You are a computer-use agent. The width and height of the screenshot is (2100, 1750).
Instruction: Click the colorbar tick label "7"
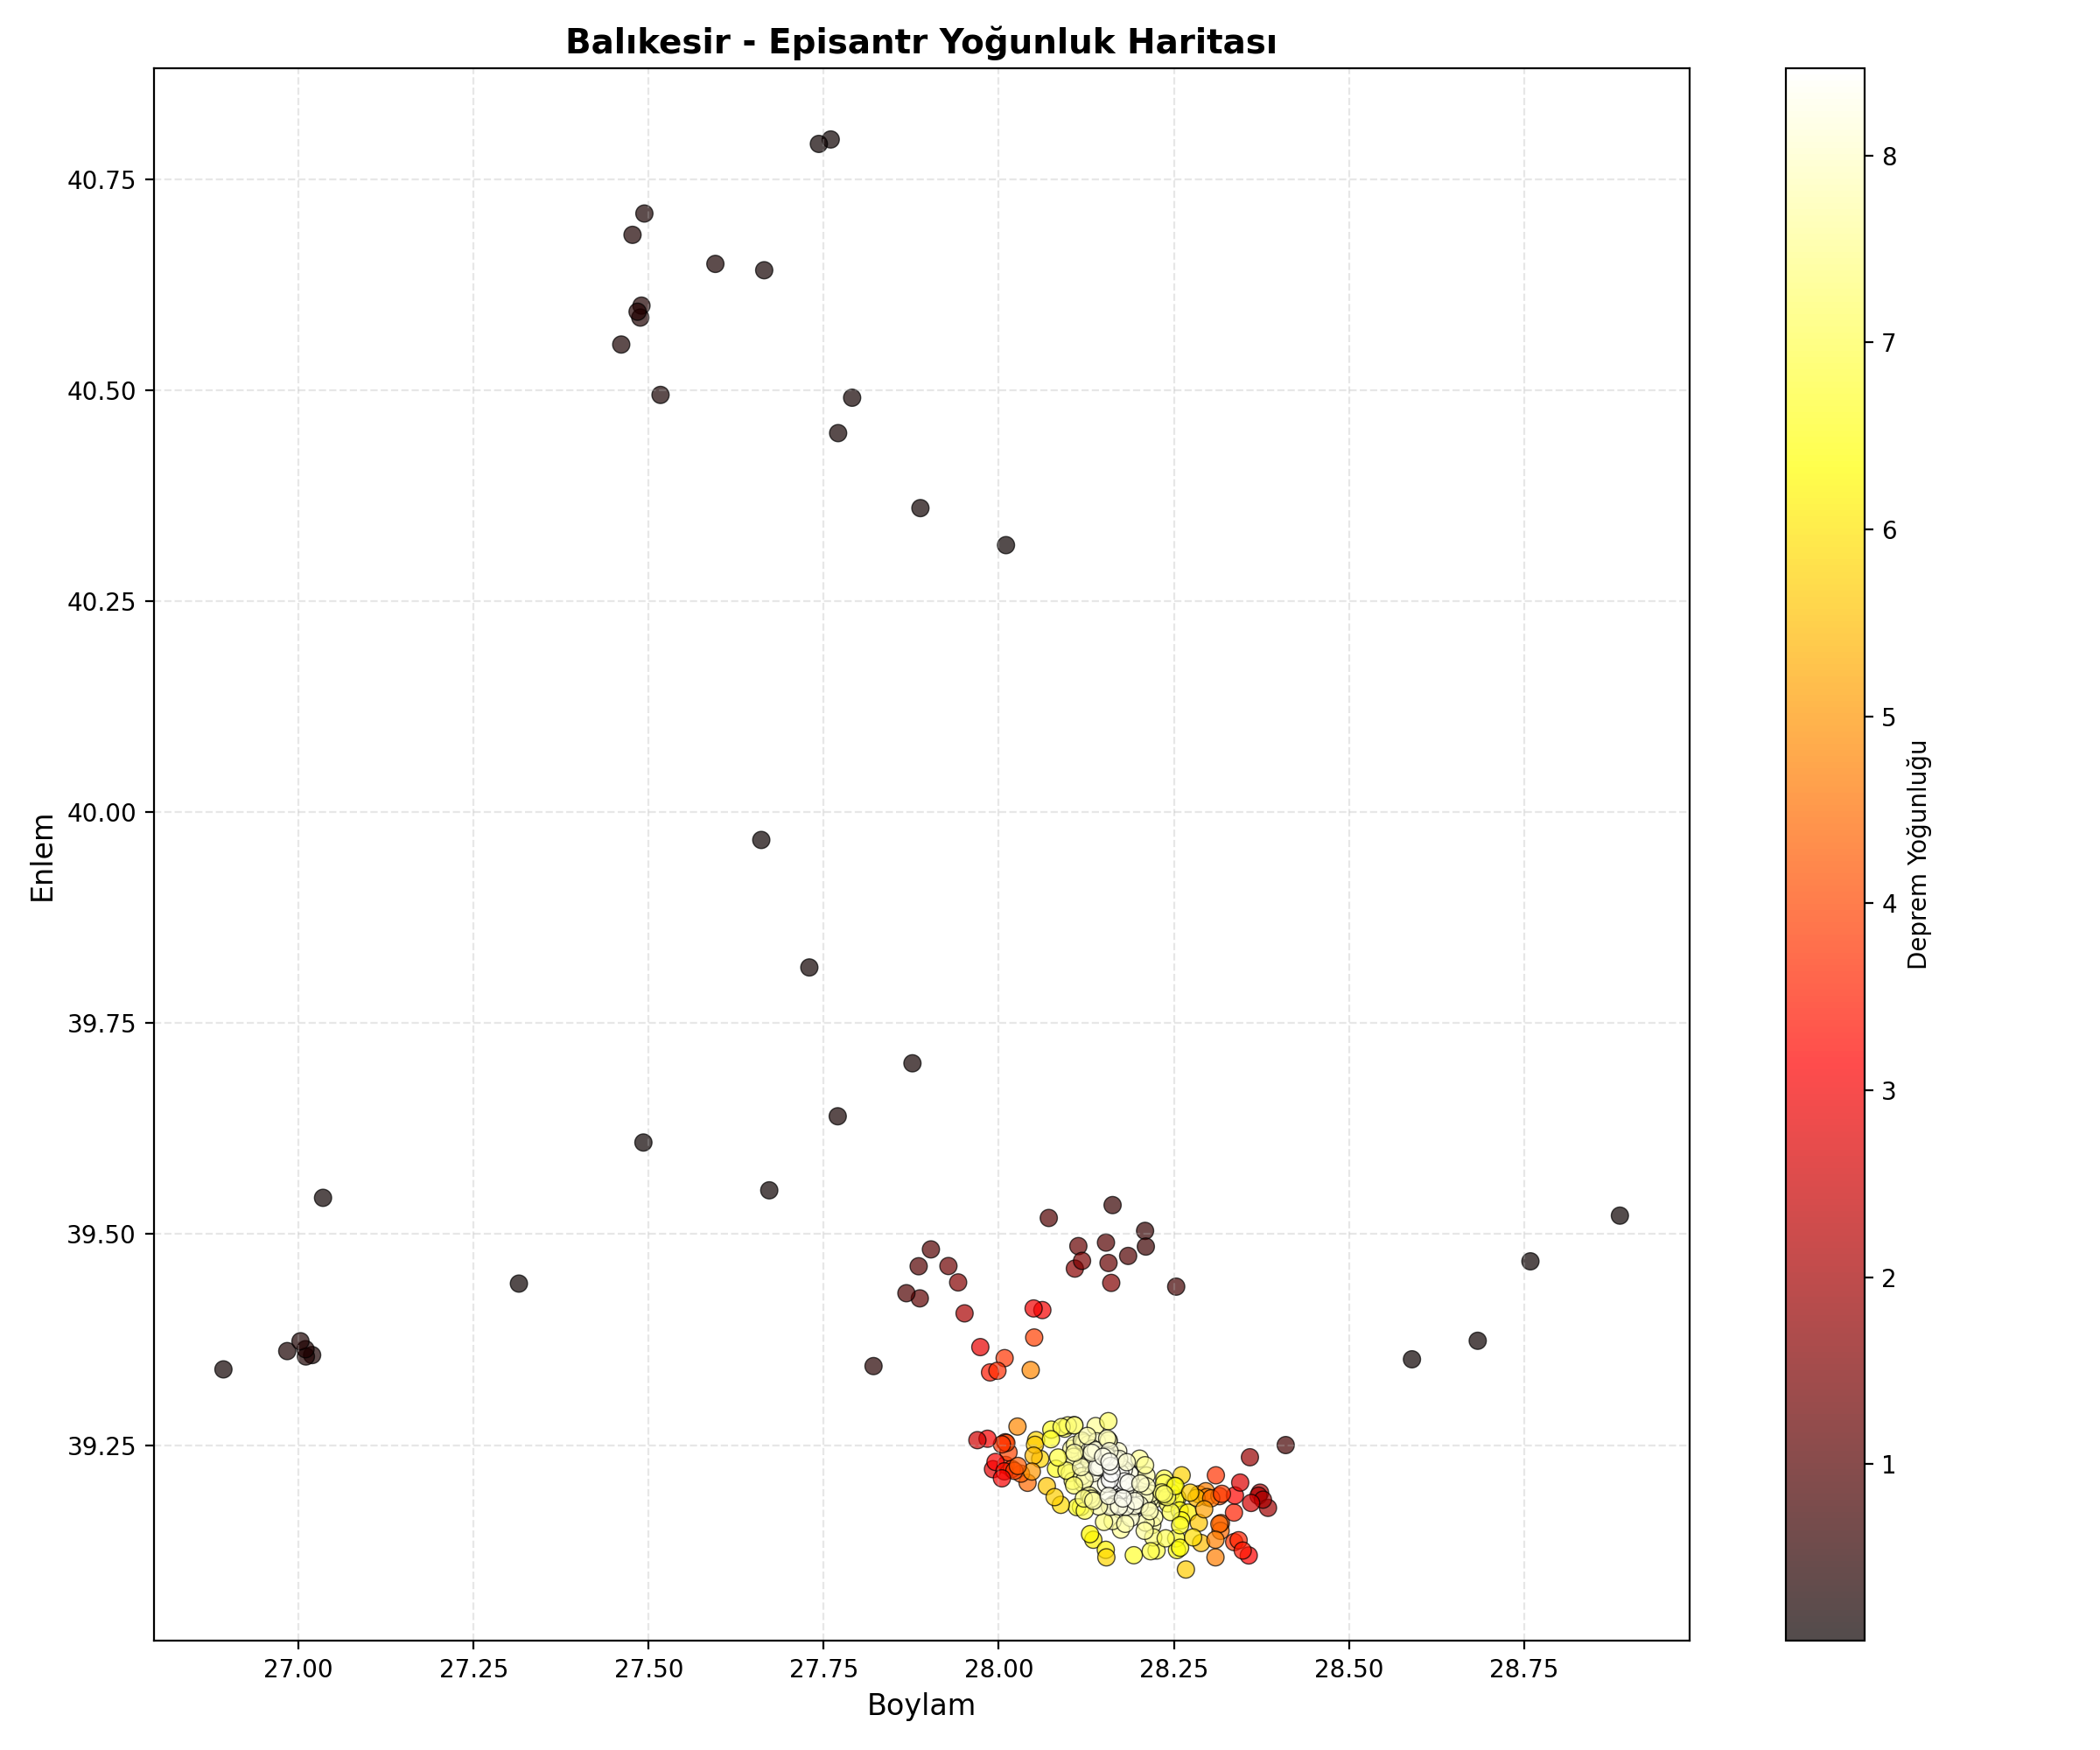coord(1889,344)
